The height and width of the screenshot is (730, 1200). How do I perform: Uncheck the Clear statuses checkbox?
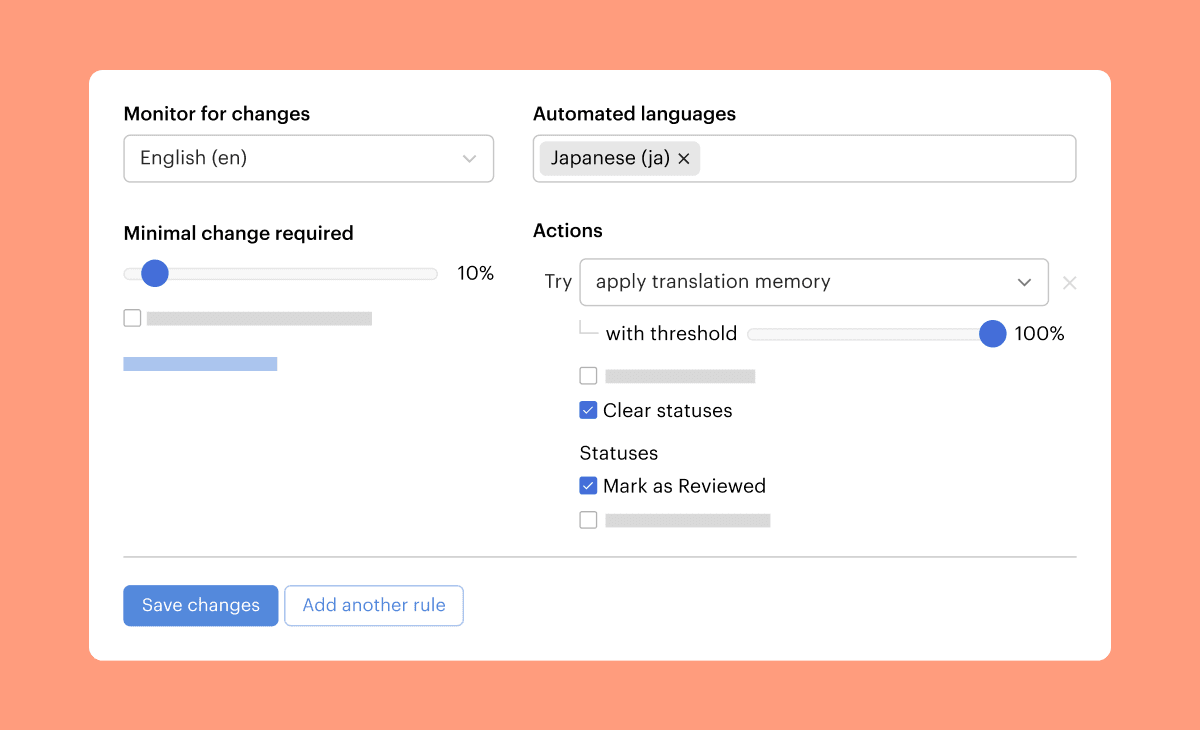click(x=588, y=410)
